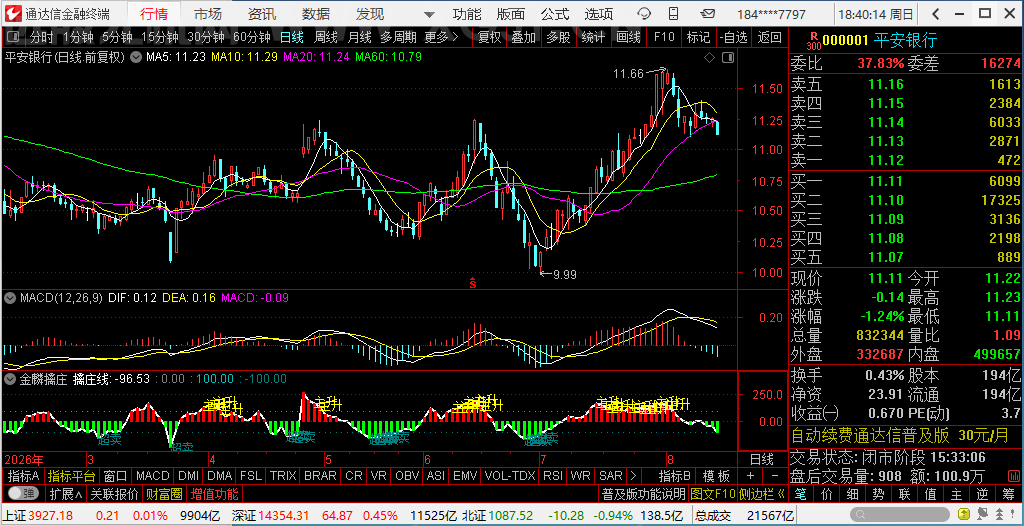
Task: Show more indicators with > arrow
Action: (633, 476)
